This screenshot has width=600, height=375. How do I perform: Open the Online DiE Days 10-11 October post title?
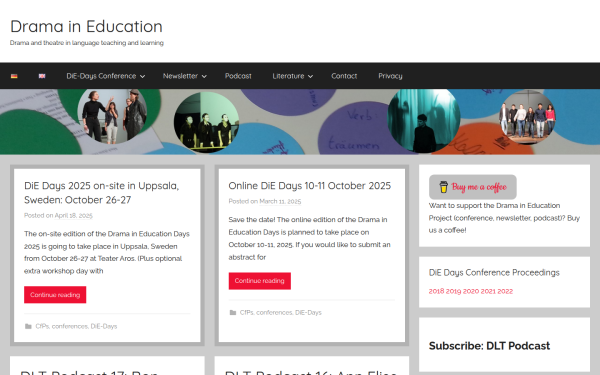pyautogui.click(x=310, y=186)
